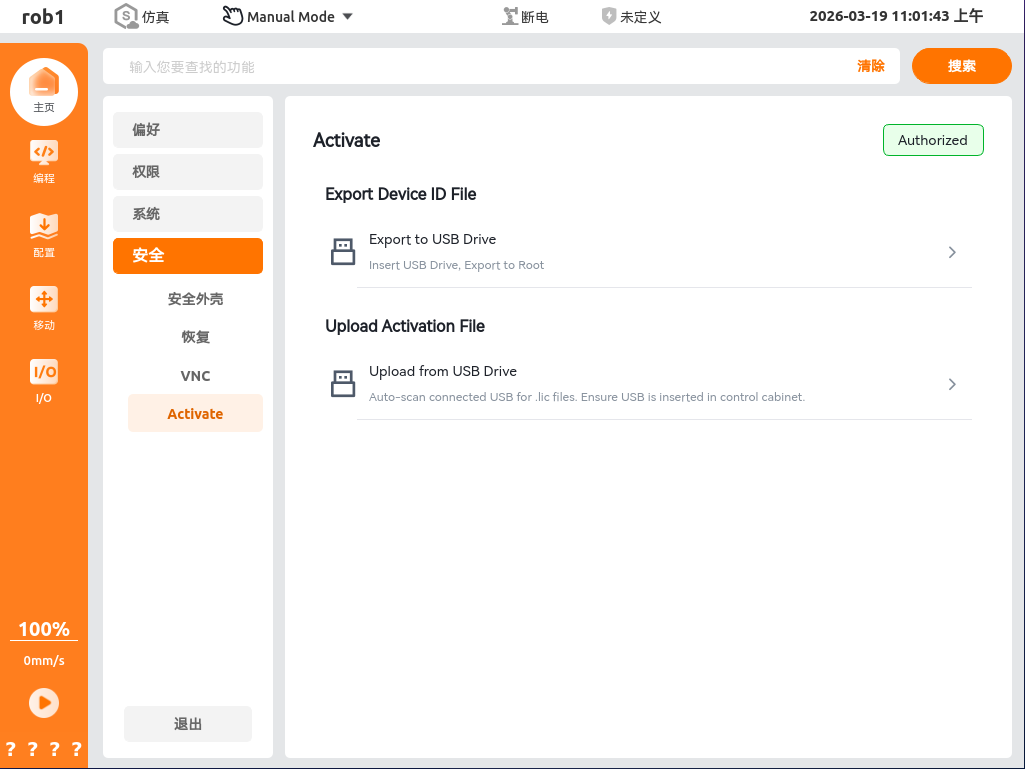The width and height of the screenshot is (1025, 769).
Task: Click the 仿真 simulation status icon
Action: 126,16
